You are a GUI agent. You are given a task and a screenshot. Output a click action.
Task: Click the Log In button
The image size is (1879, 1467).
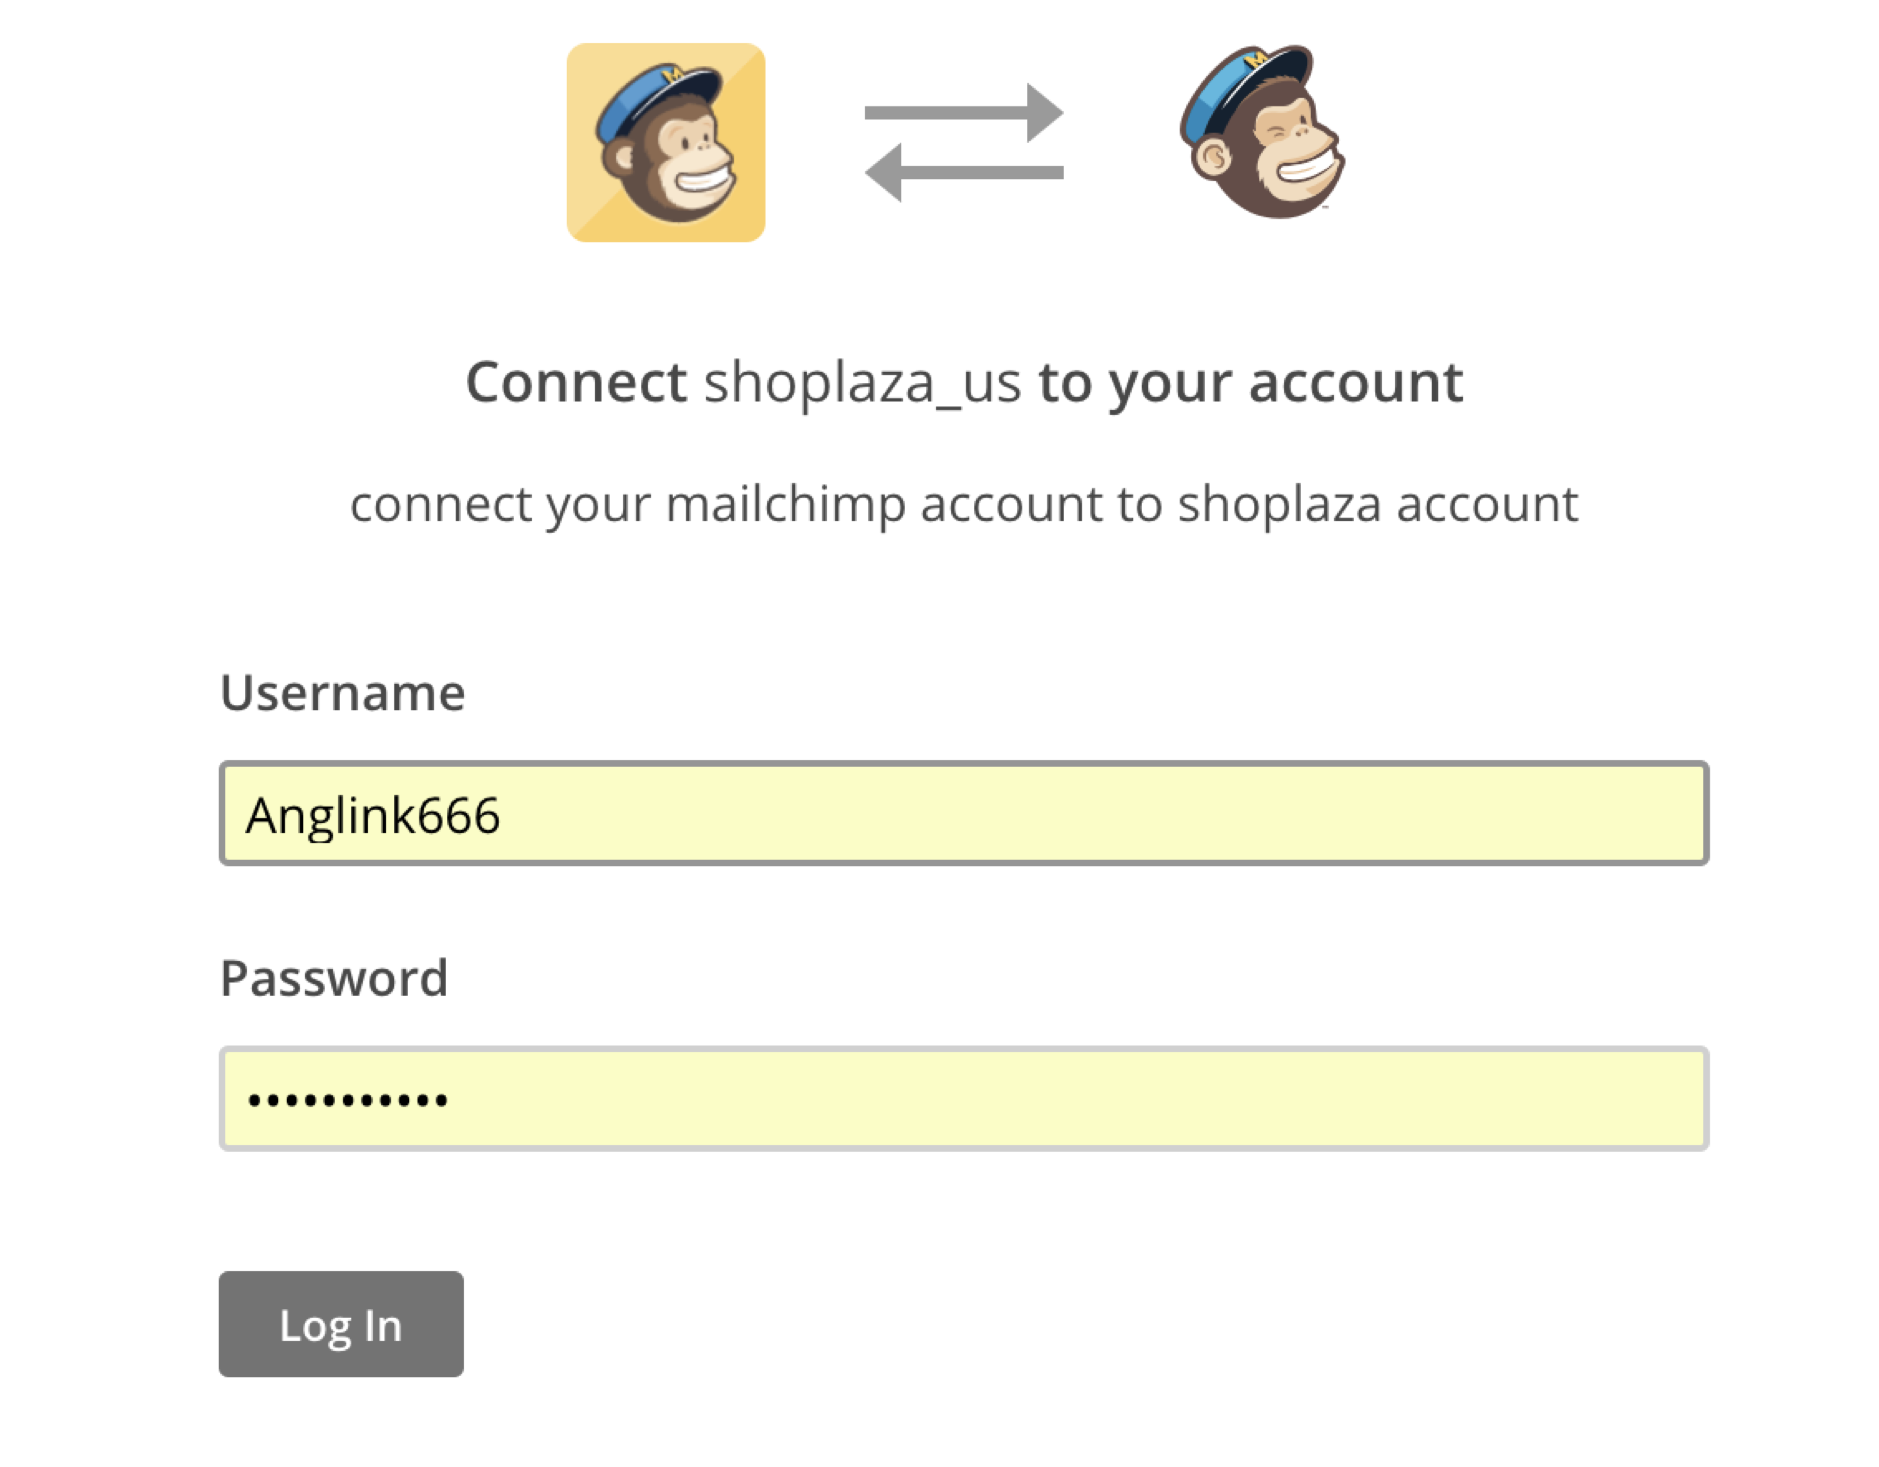(341, 1324)
